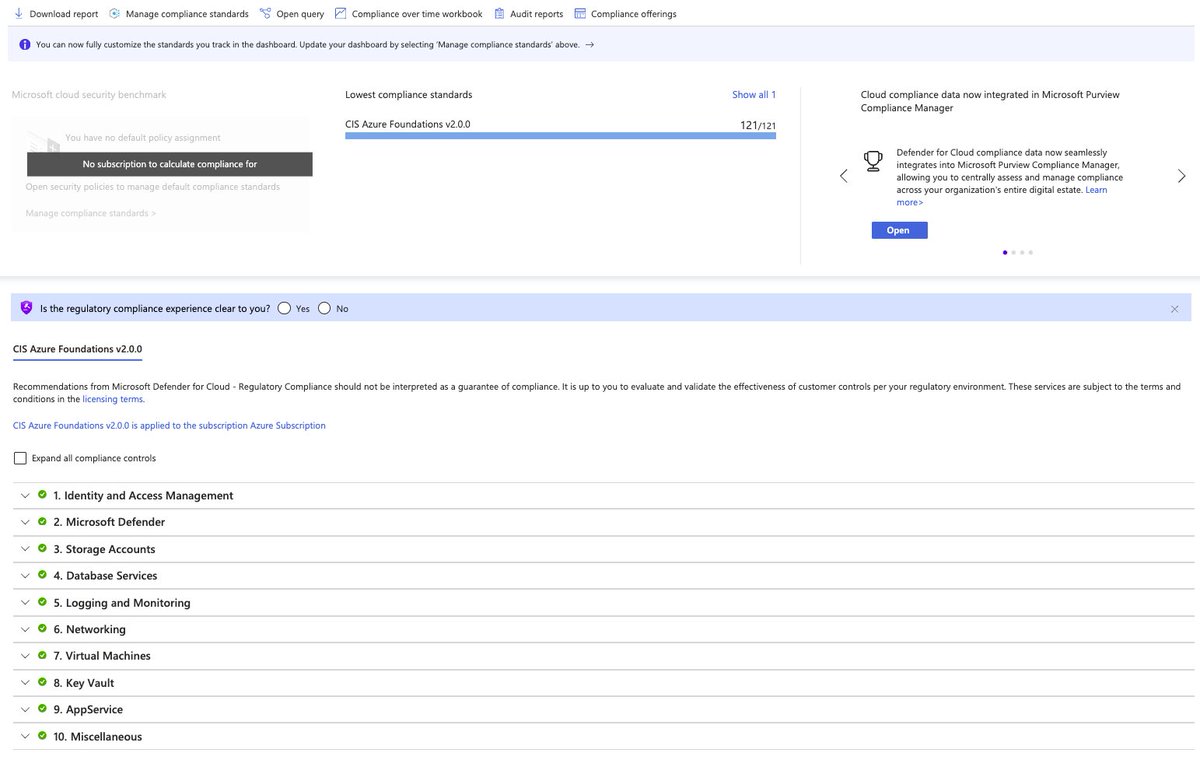Go to the next carousel card
1200x760 pixels.
coord(1182,176)
